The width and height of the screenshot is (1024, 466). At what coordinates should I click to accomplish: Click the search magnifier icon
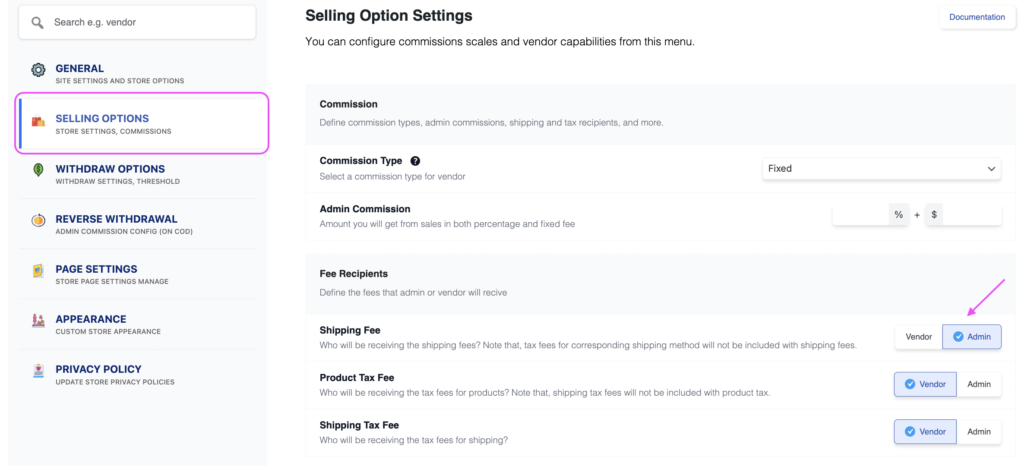coord(38,22)
